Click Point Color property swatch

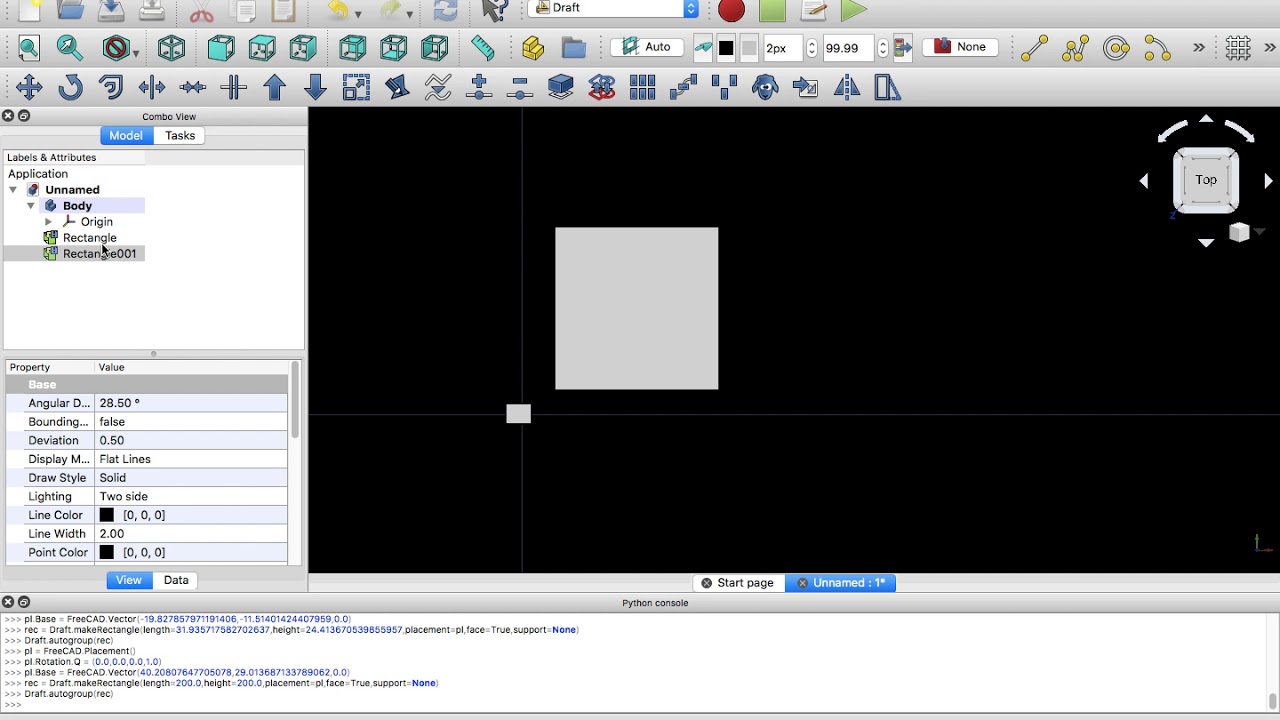(107, 552)
